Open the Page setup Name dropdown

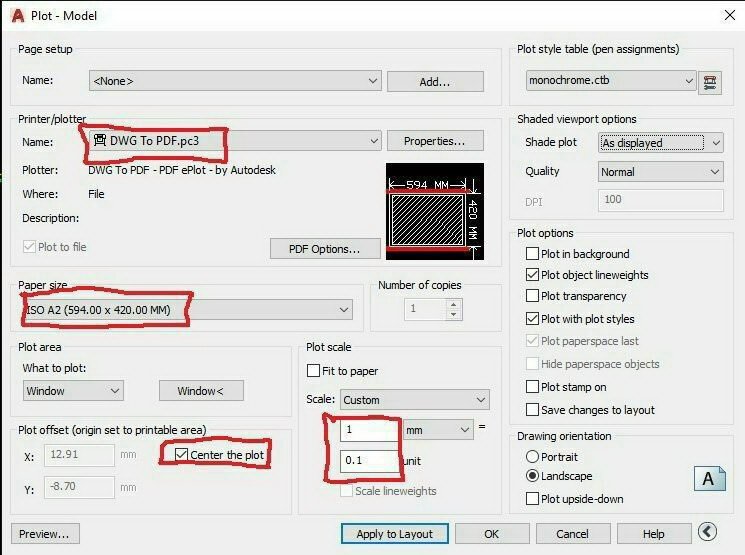tap(235, 81)
